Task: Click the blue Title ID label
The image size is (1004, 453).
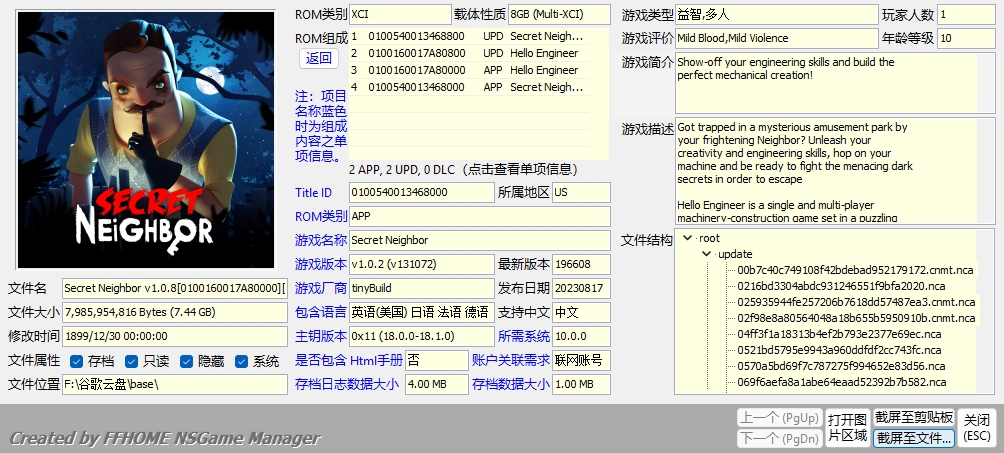Action: (313, 193)
